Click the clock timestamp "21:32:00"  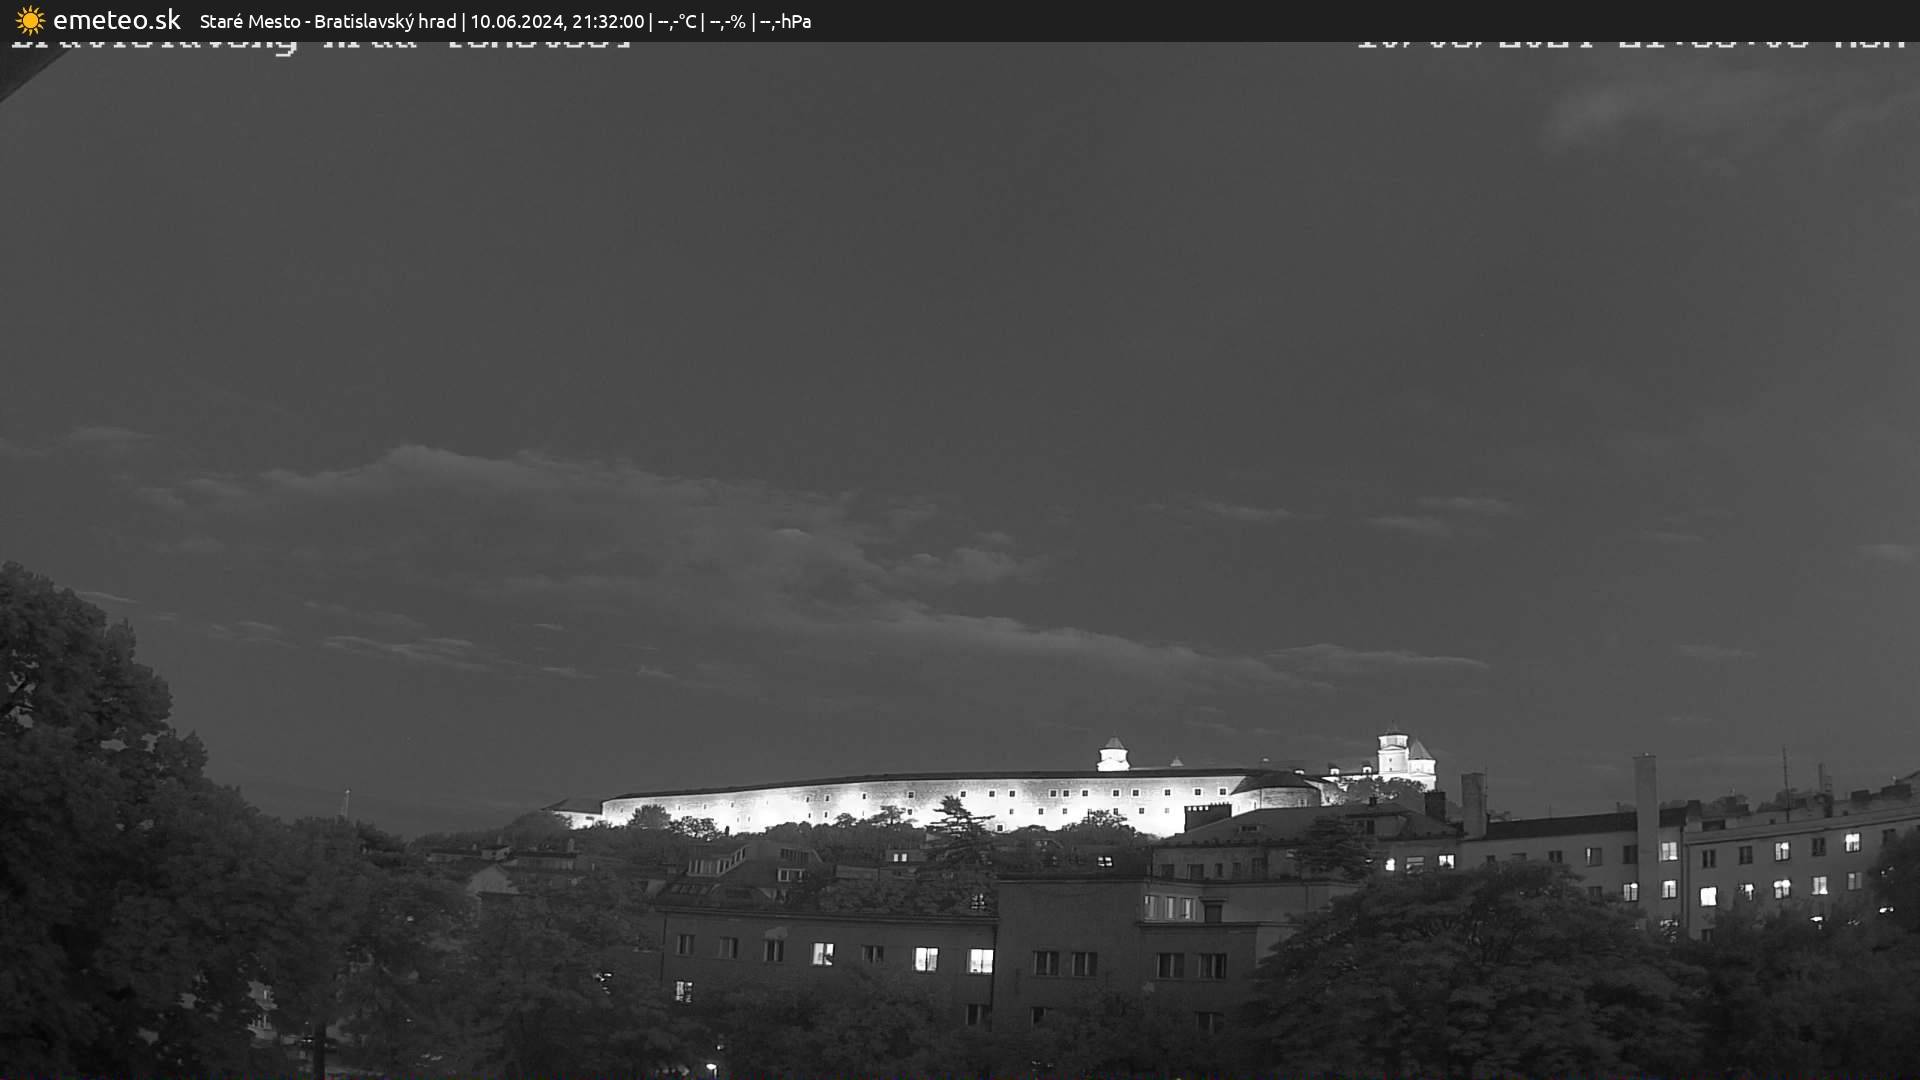pos(607,20)
